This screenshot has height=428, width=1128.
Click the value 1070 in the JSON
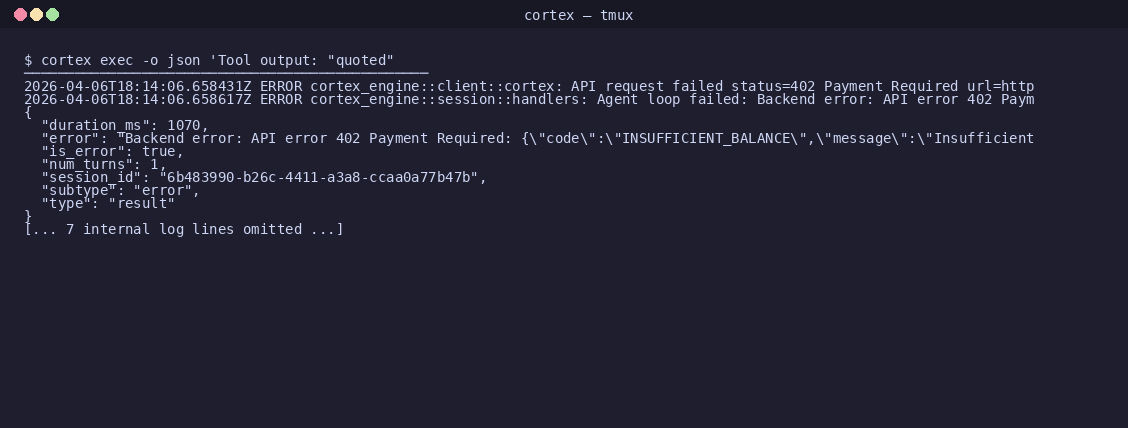(183, 125)
